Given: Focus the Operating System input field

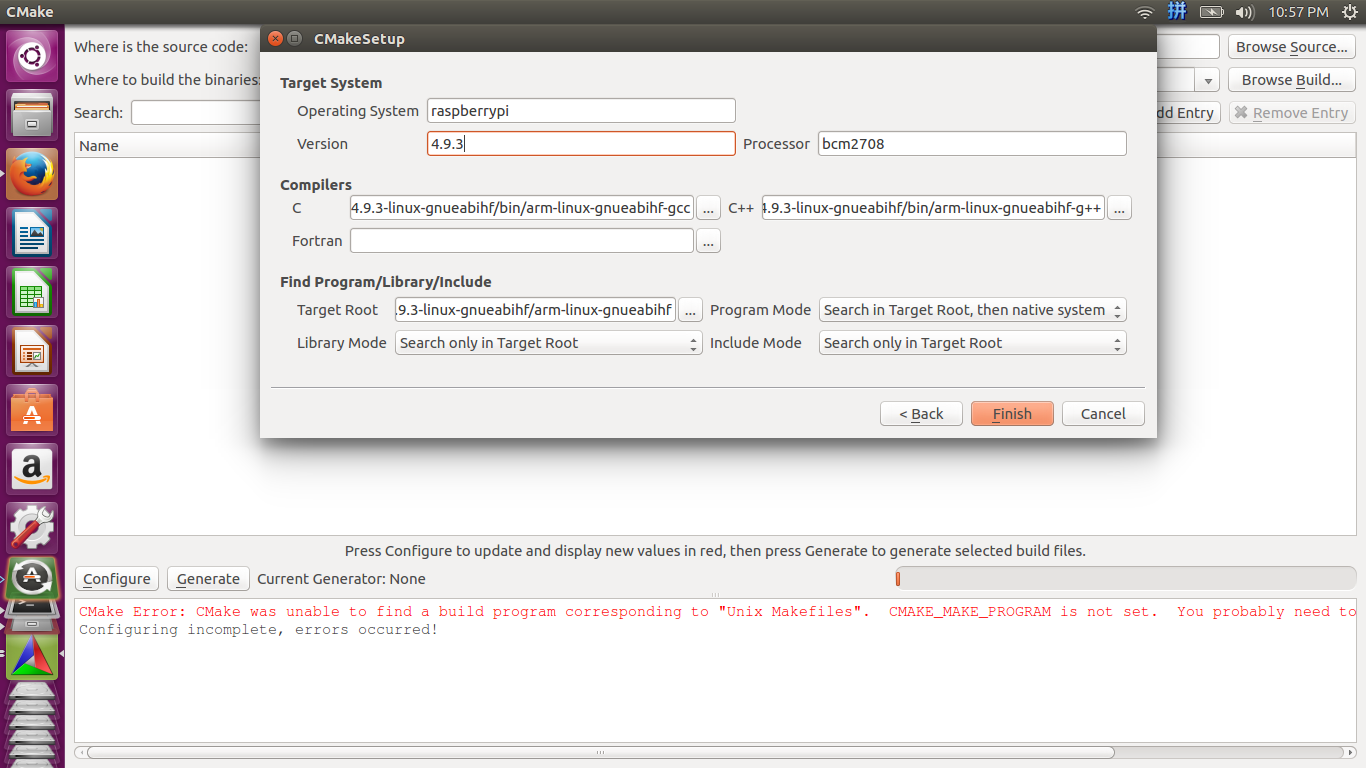Looking at the screenshot, I should [581, 111].
